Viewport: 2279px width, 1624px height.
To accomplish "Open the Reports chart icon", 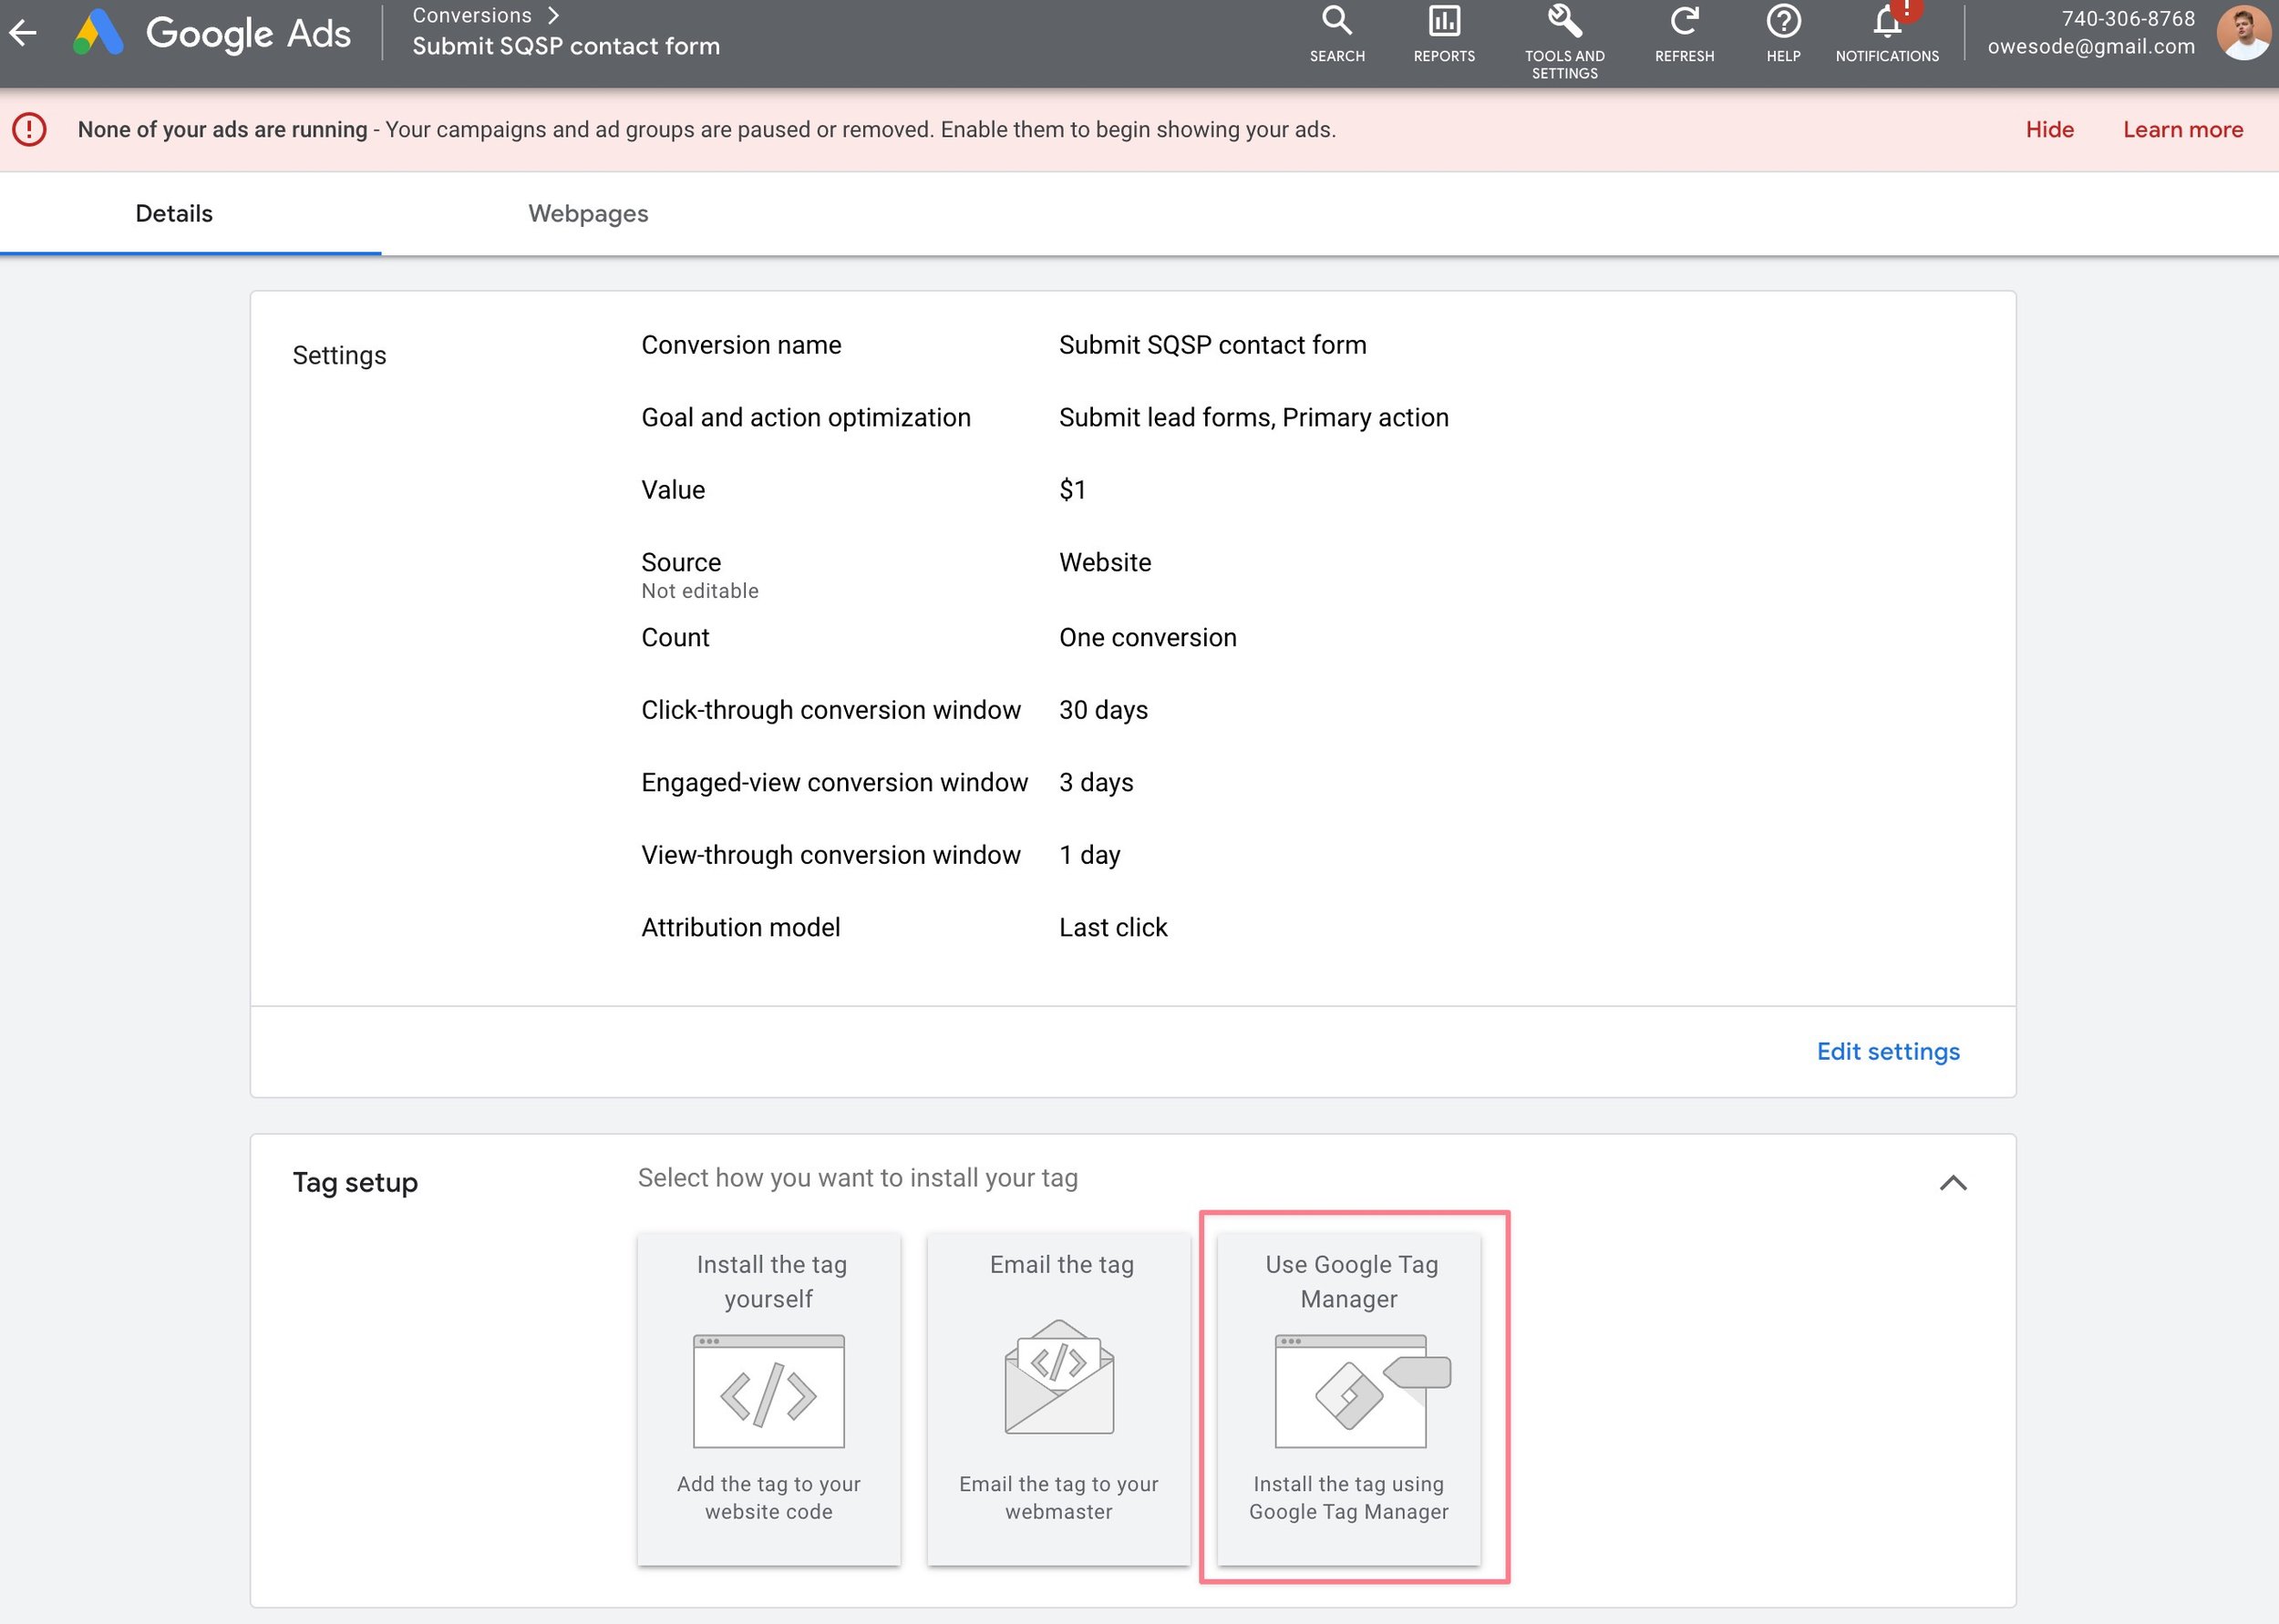I will point(1444,21).
